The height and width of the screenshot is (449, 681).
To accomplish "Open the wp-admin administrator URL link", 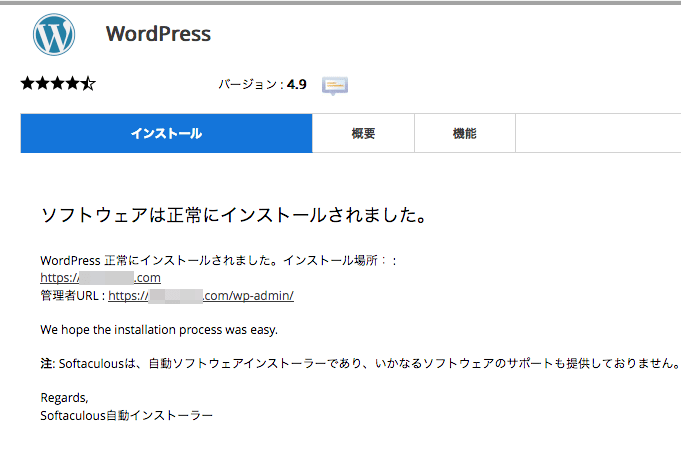I will [x=201, y=296].
